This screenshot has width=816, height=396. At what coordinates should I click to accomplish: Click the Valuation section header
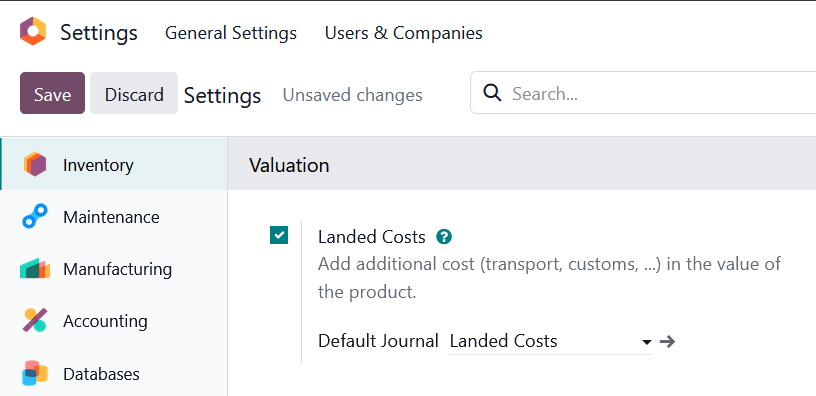click(x=289, y=165)
